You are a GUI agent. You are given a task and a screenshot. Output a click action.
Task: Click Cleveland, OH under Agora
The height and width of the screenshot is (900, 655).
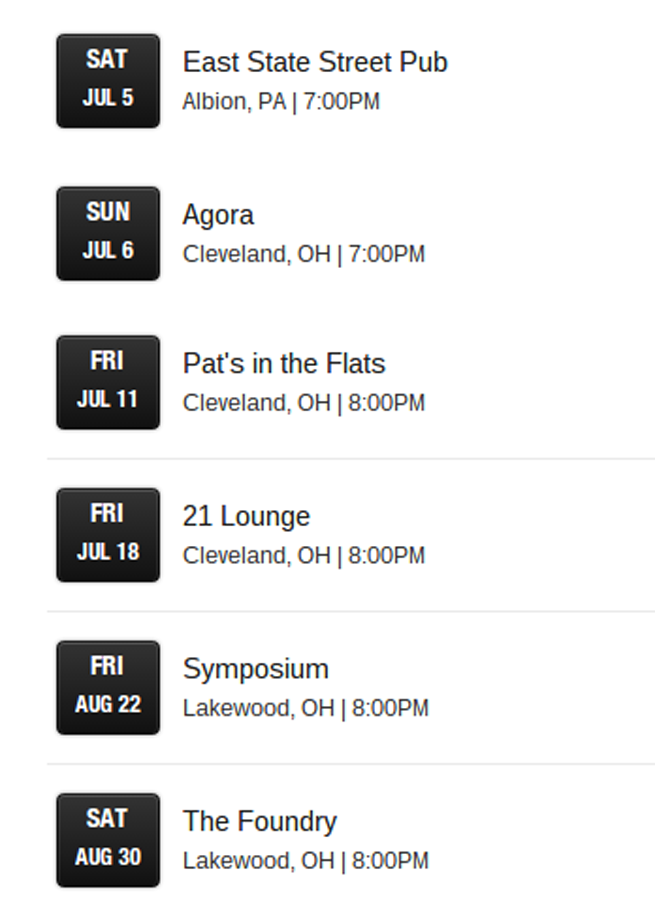point(256,255)
